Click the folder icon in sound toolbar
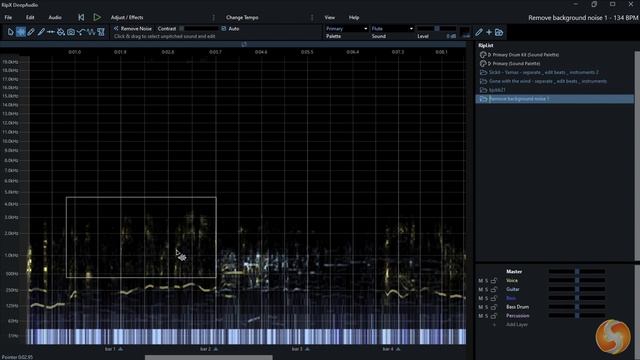 coord(499,32)
